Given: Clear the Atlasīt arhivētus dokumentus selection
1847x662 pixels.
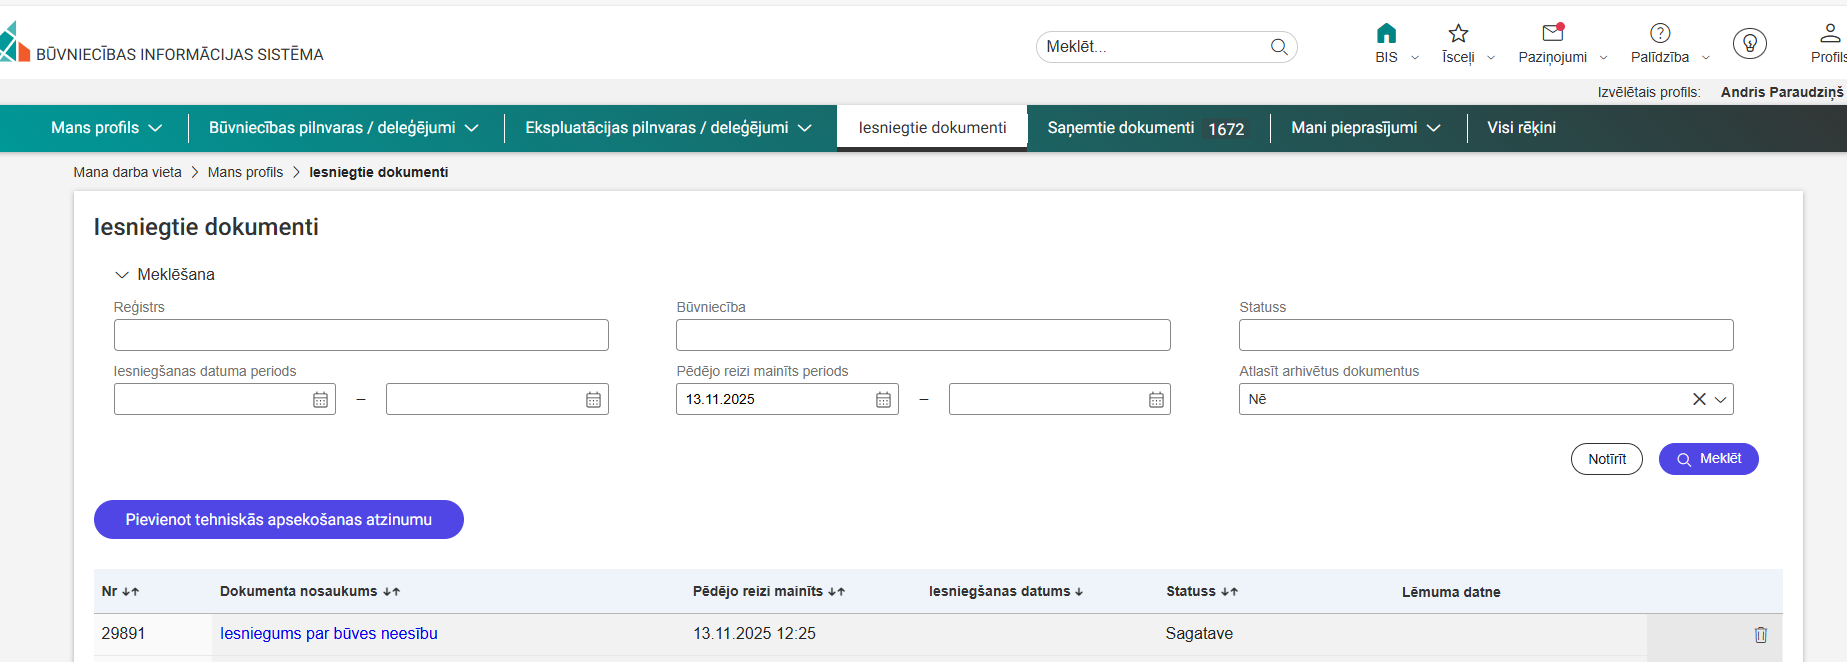Looking at the screenshot, I should 1698,399.
